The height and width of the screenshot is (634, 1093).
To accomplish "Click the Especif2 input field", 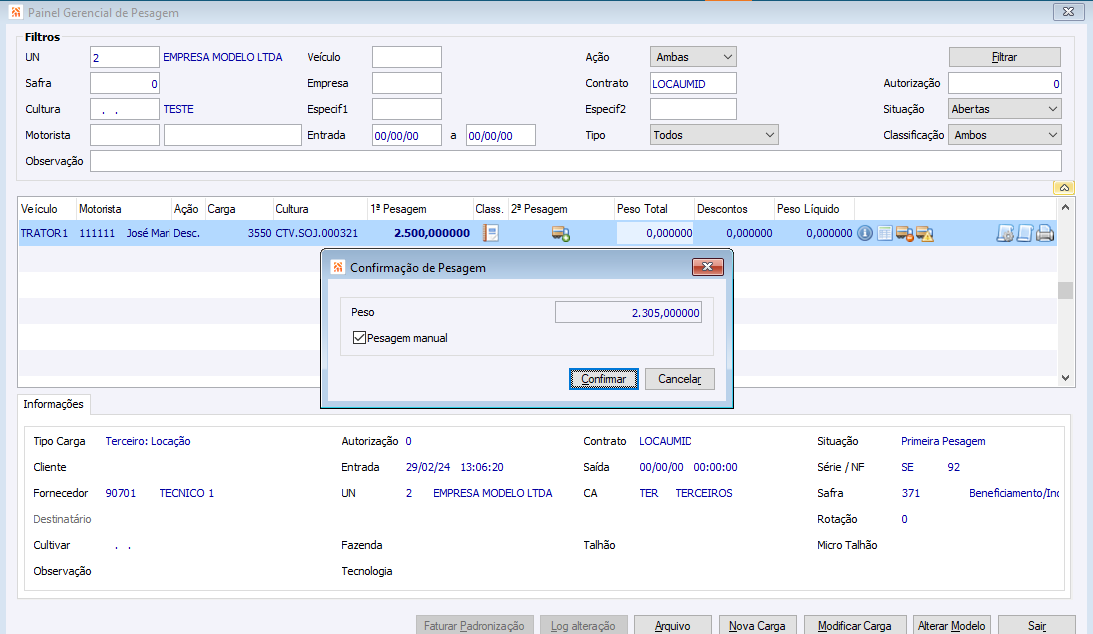I will click(693, 109).
